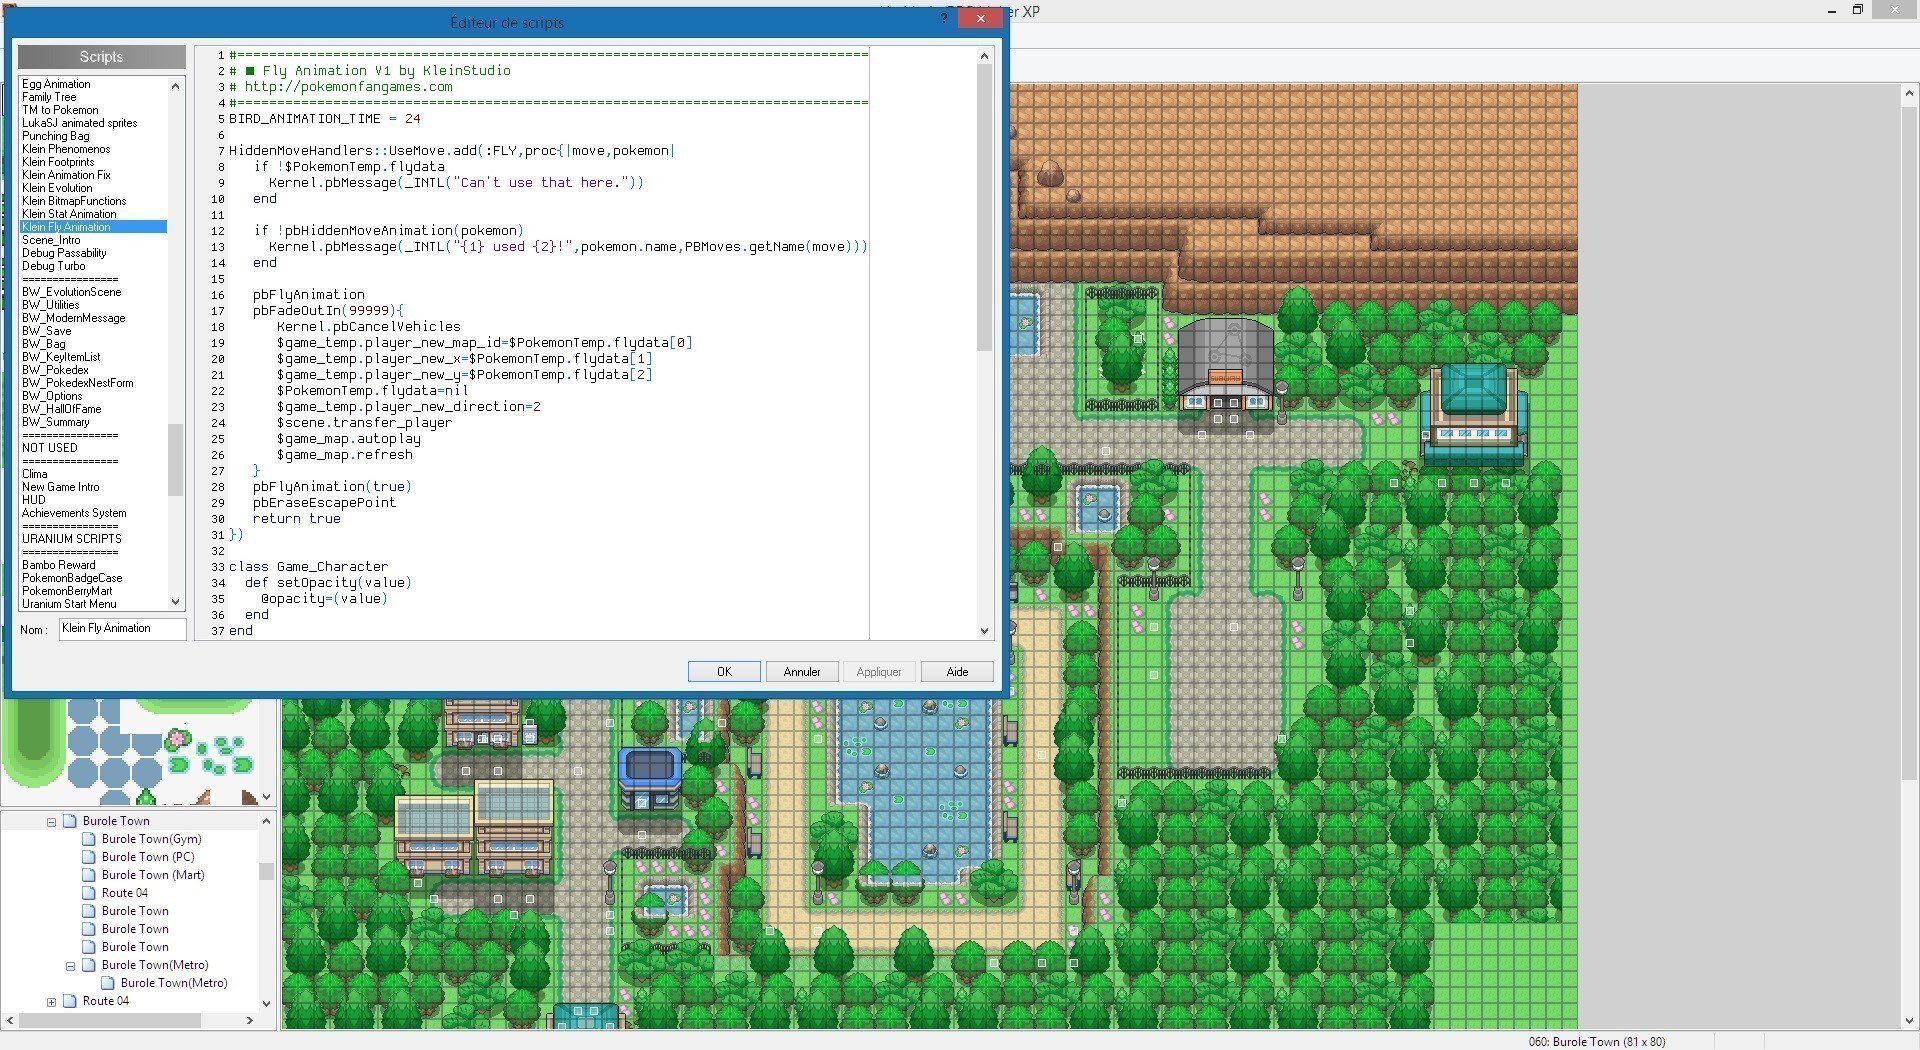Focus the Nom script name field
The image size is (1920, 1050).
122,629
